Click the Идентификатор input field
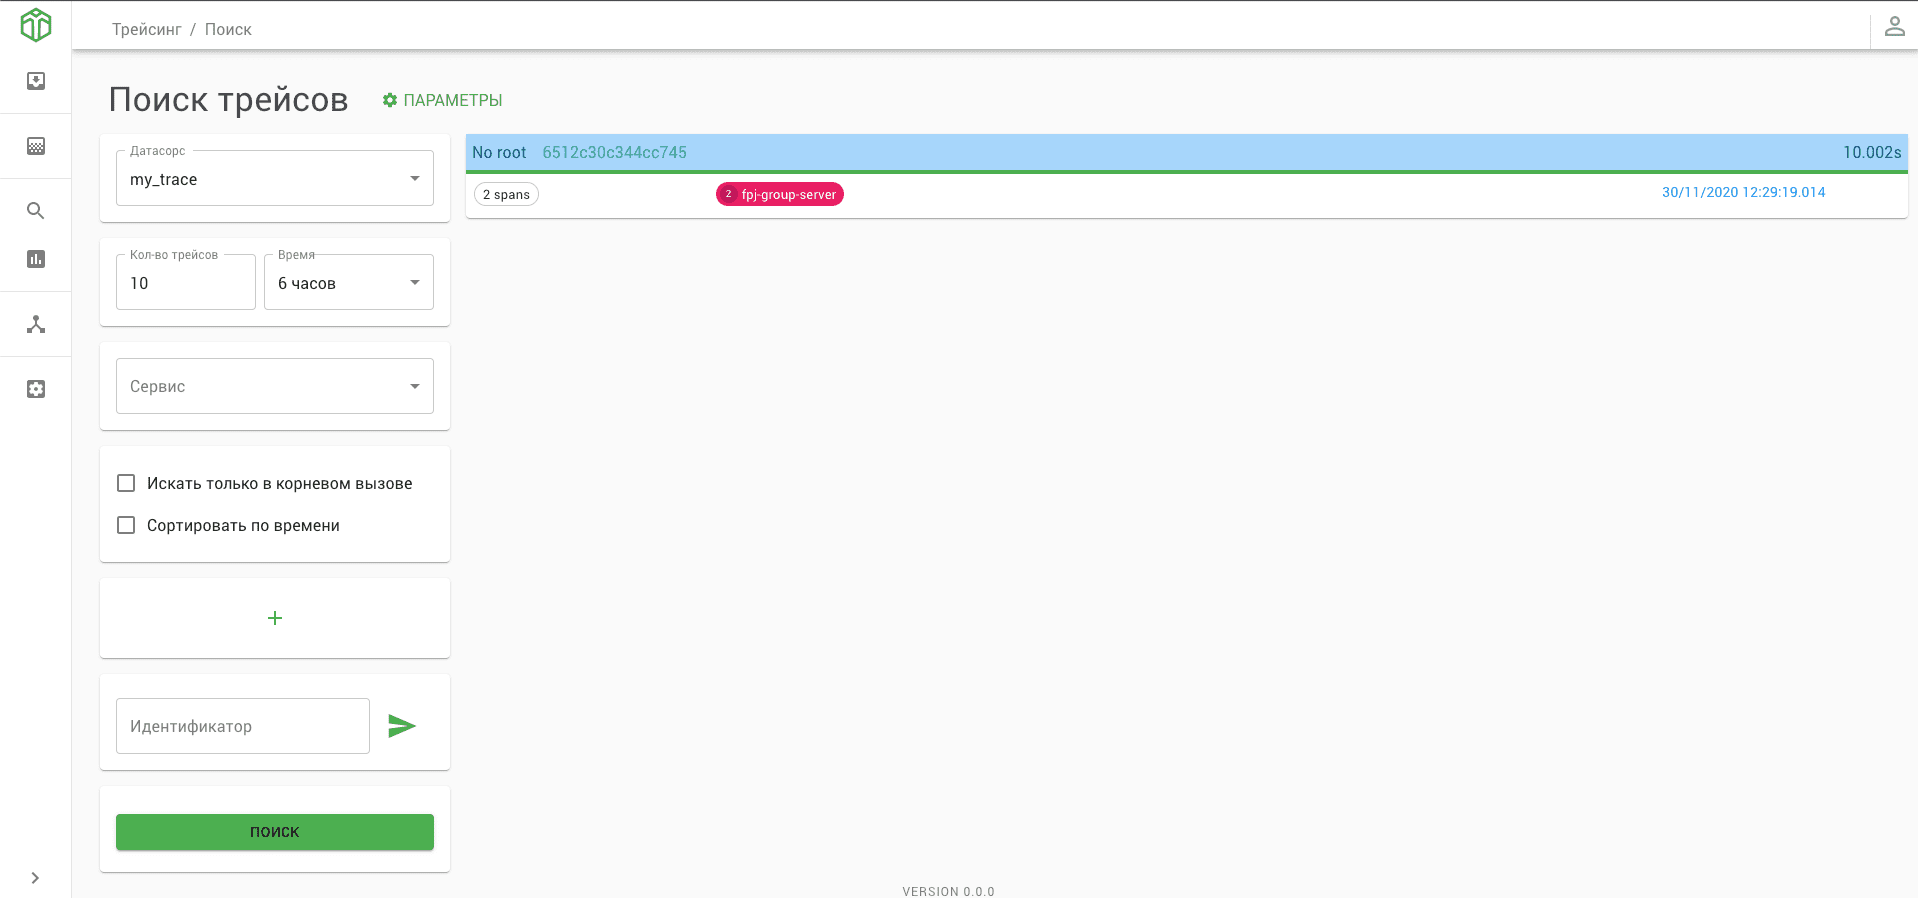 point(242,726)
